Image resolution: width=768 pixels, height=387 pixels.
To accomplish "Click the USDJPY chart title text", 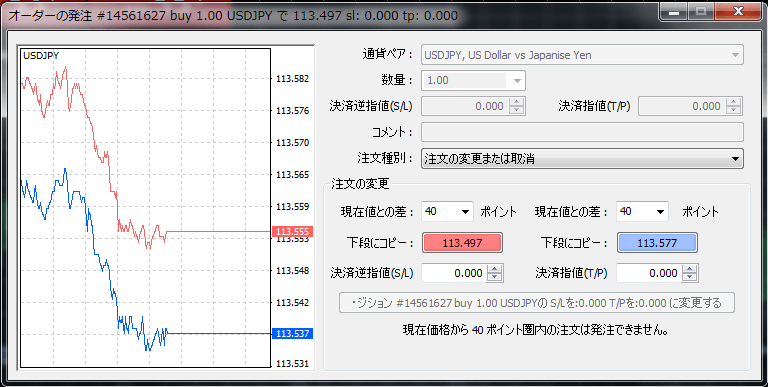I will [x=41, y=56].
